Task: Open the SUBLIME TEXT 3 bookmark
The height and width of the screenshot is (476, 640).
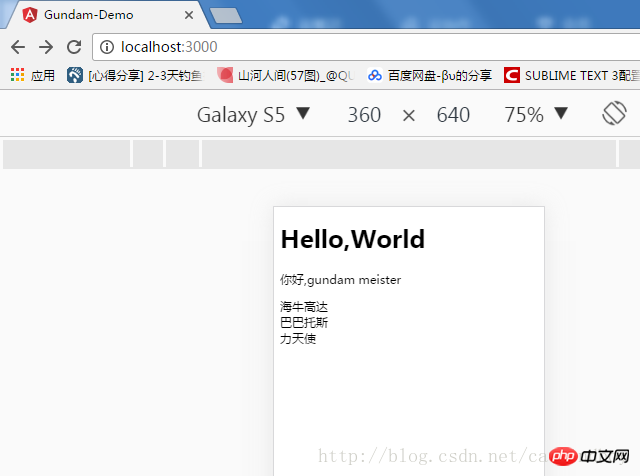Action: 570,75
